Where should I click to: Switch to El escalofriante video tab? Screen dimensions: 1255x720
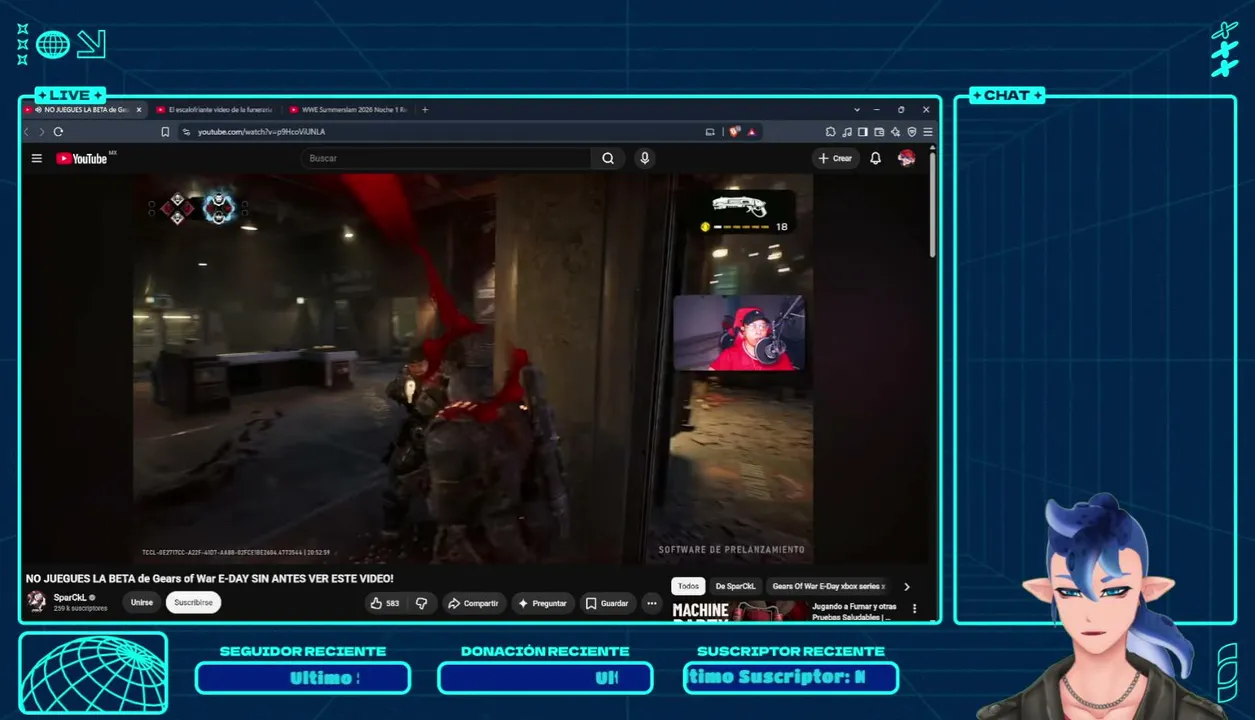pyautogui.click(x=213, y=110)
